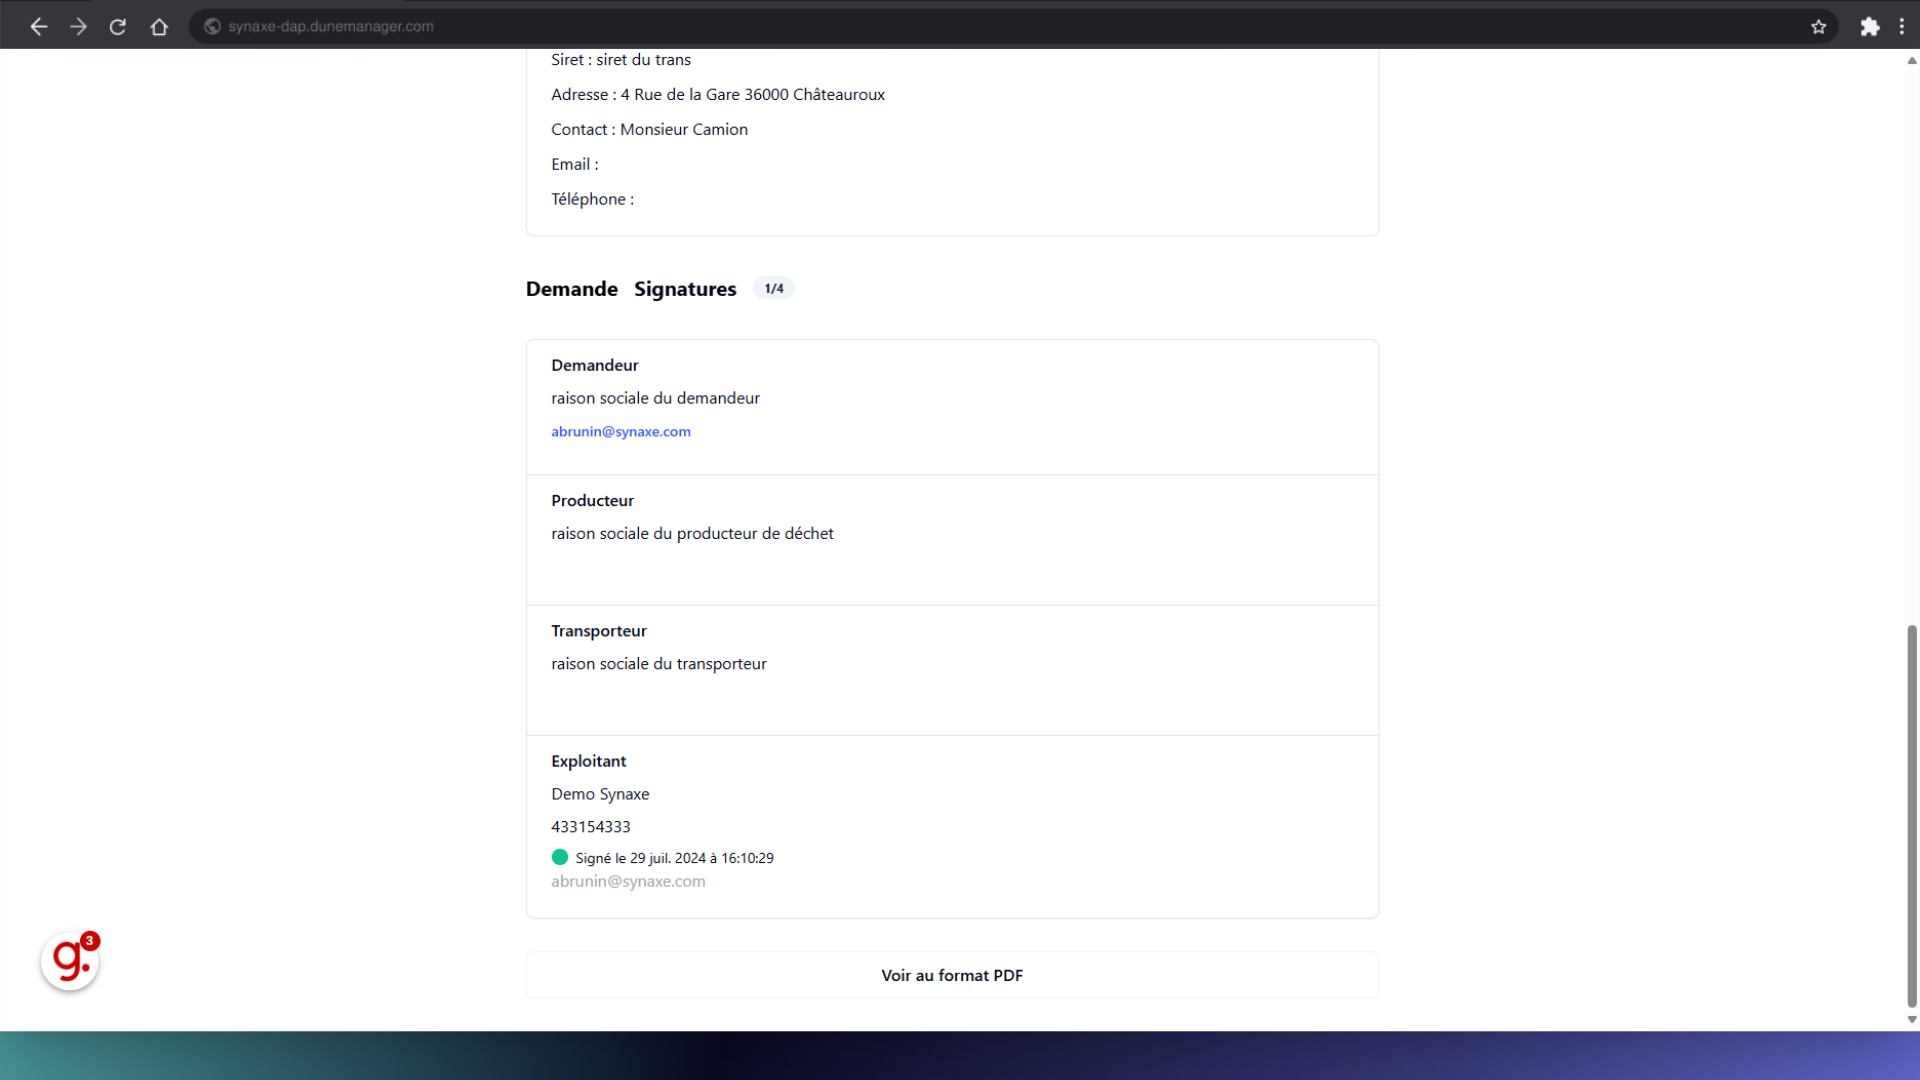
Task: Open Voir au format PDF
Action: point(951,975)
